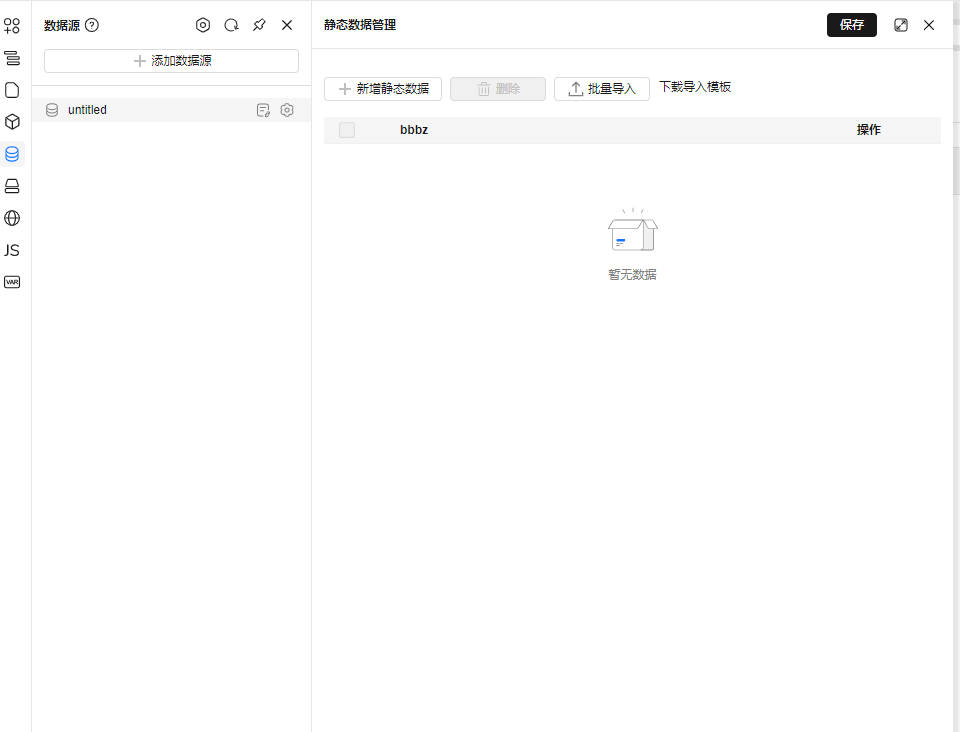
Task: Click the help icon next to 数据源
Action: click(x=92, y=25)
